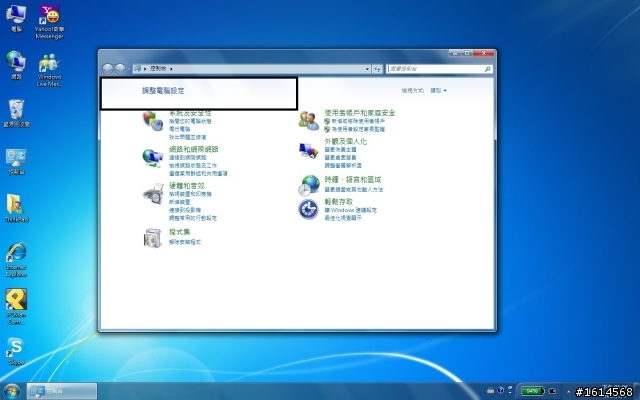
Task: Click the 硬體和音效 heading link
Action: click(x=187, y=186)
